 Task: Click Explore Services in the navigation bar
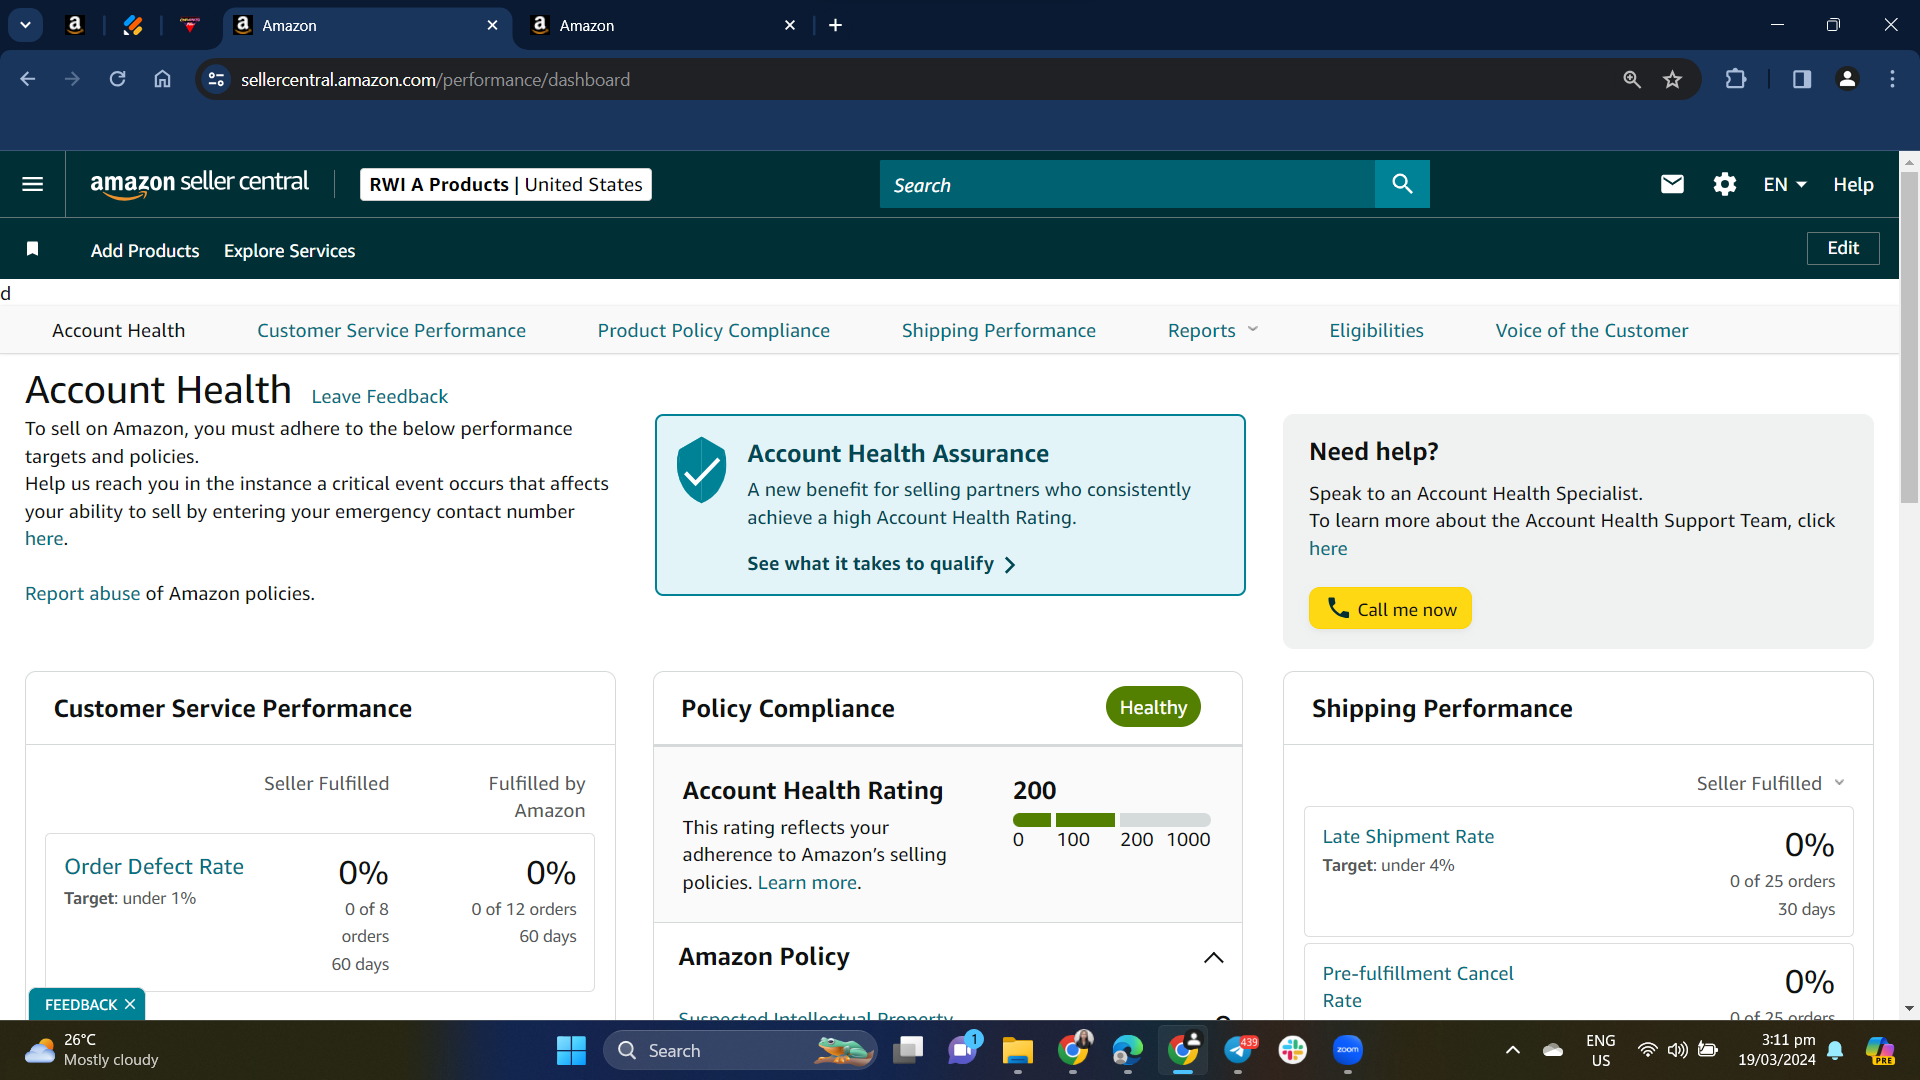point(290,250)
